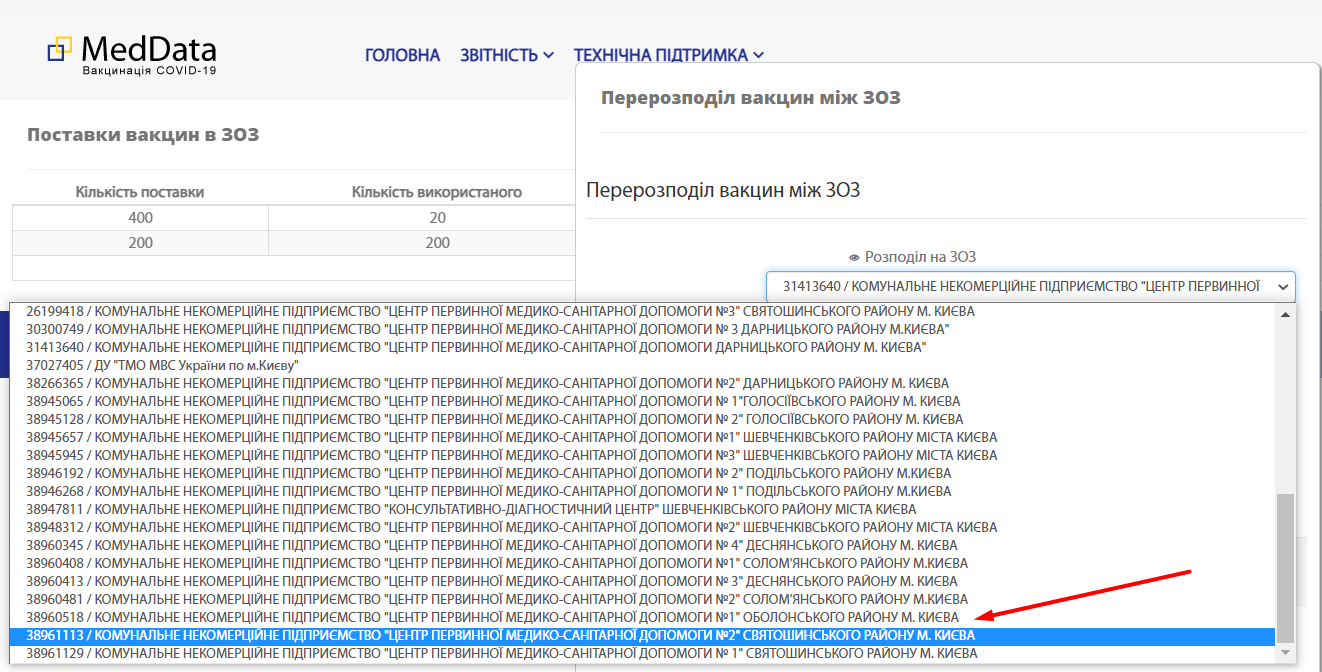
Task: Choose option 37027405 ДУ ТМО МВС України
Action: pyautogui.click(x=163, y=365)
